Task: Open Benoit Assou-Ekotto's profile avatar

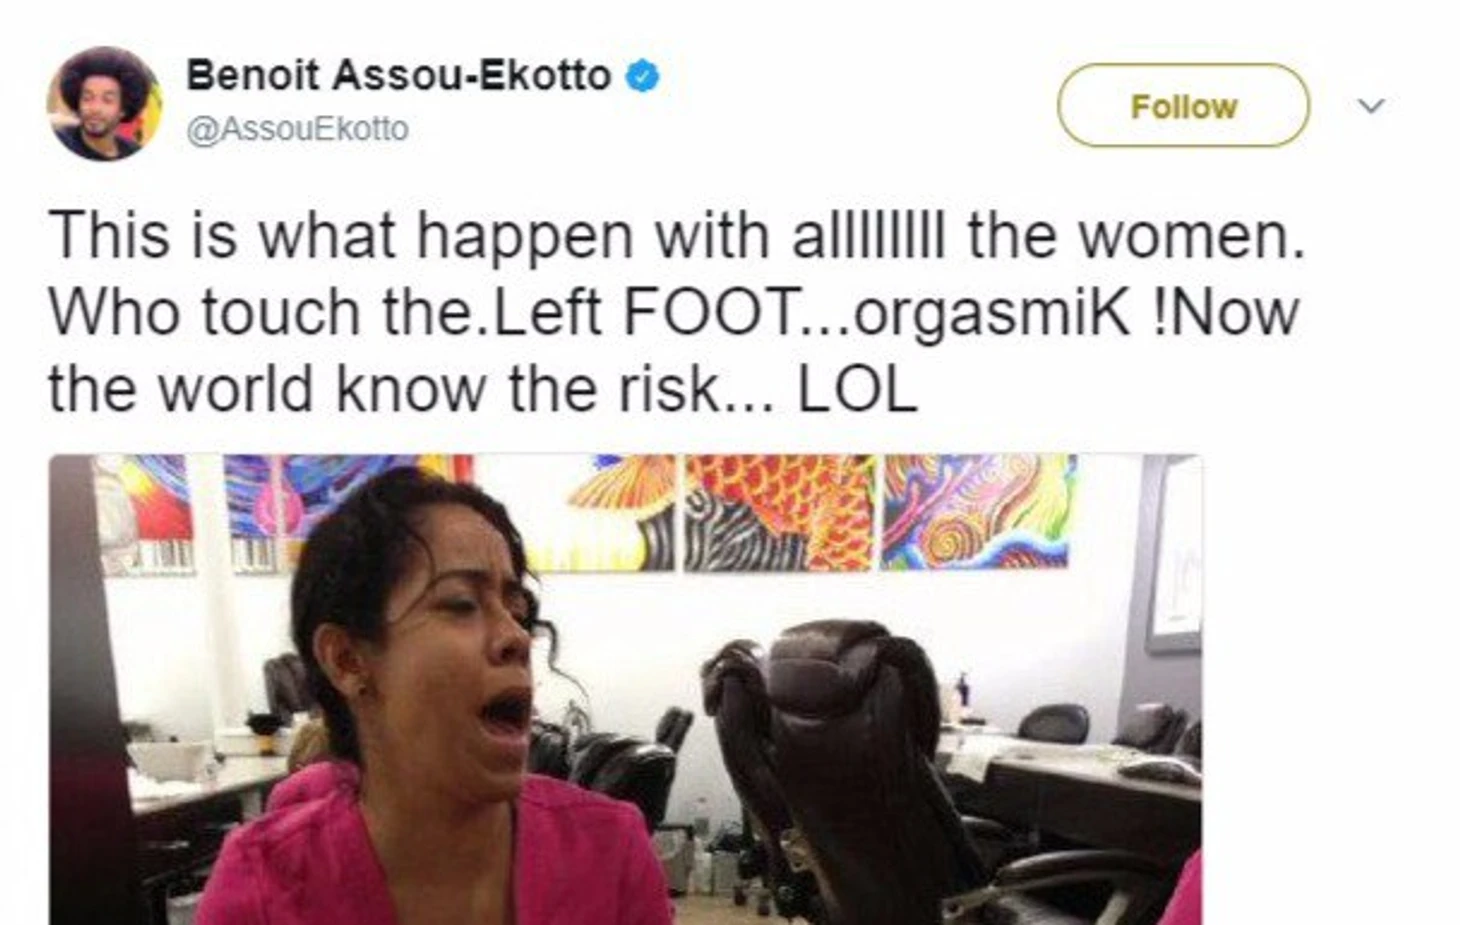Action: click(x=104, y=103)
